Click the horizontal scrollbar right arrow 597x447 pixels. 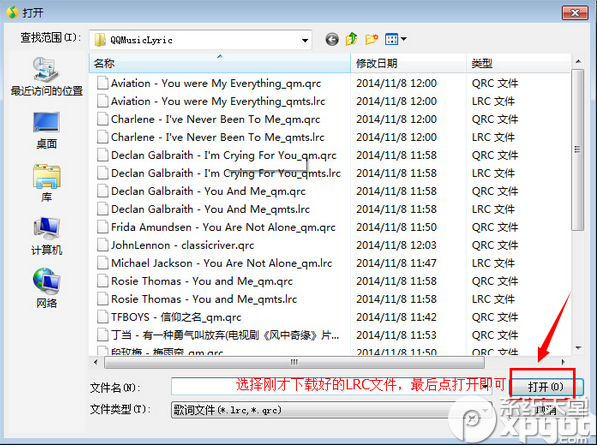point(563,362)
